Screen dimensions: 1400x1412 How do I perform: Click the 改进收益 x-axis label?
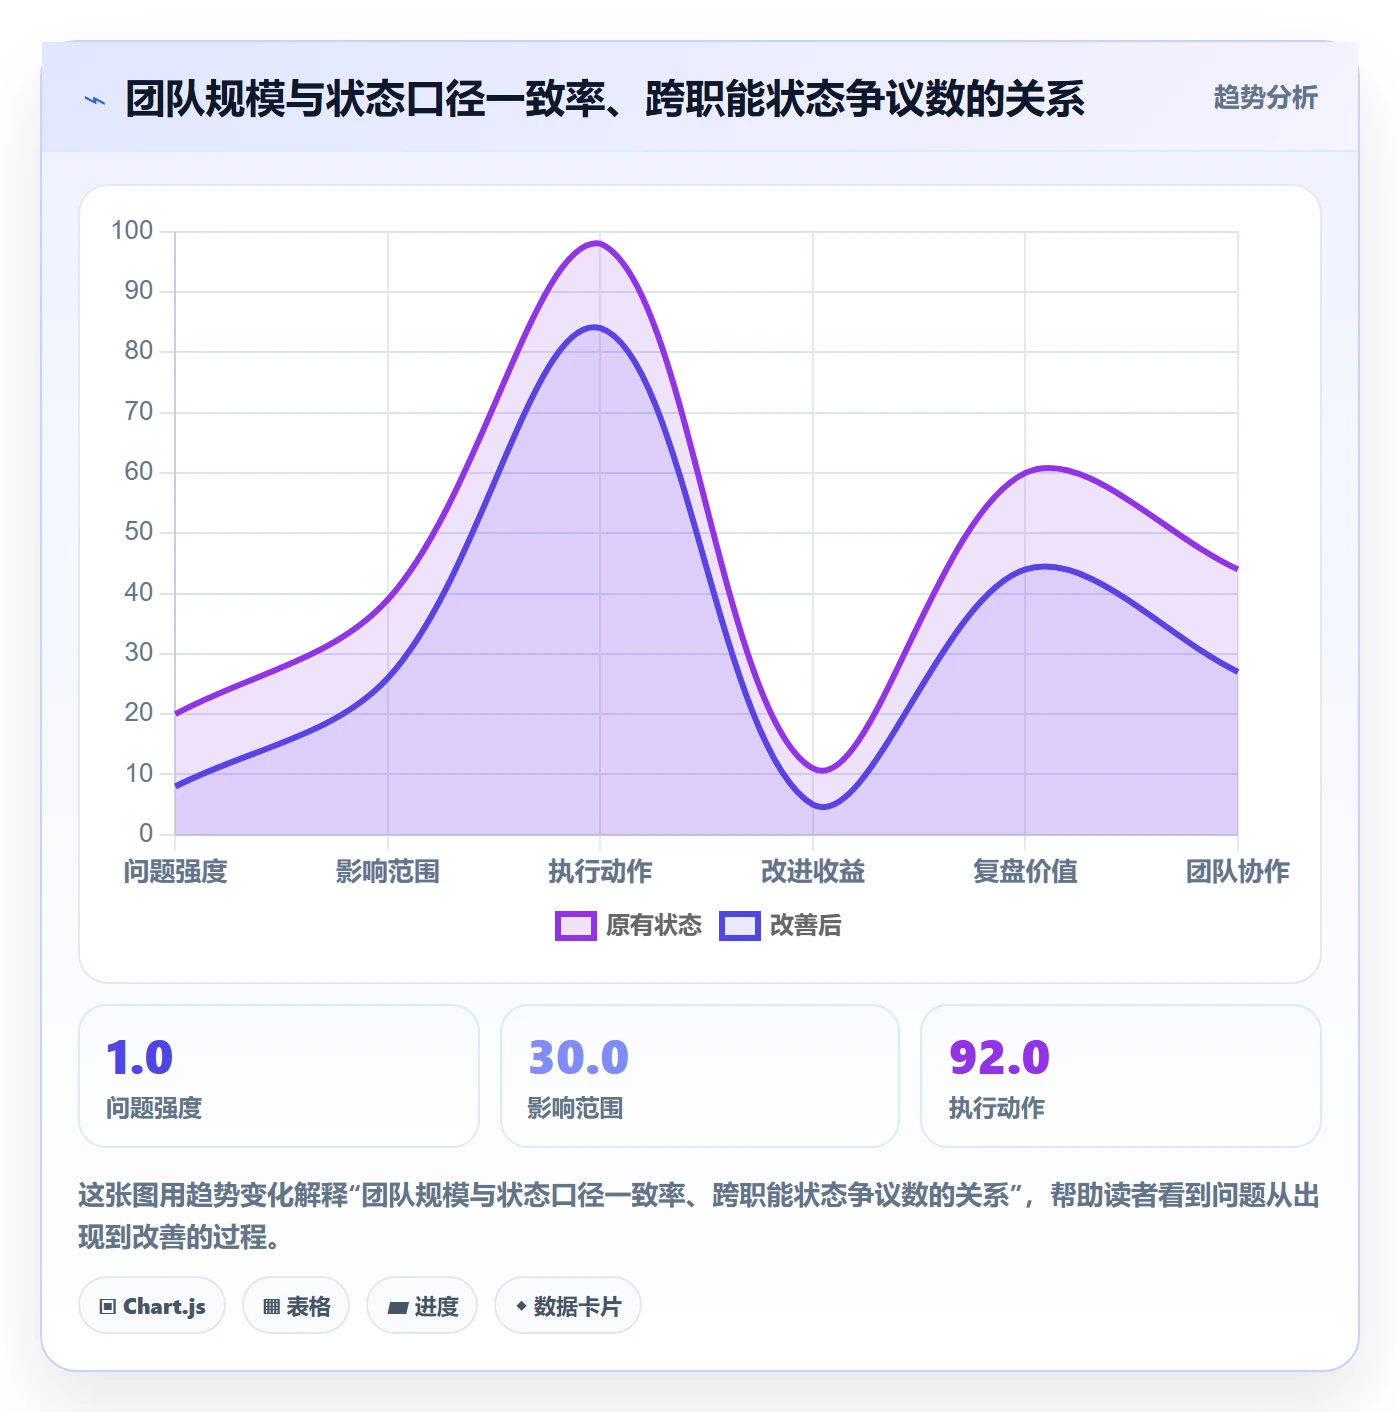(813, 872)
